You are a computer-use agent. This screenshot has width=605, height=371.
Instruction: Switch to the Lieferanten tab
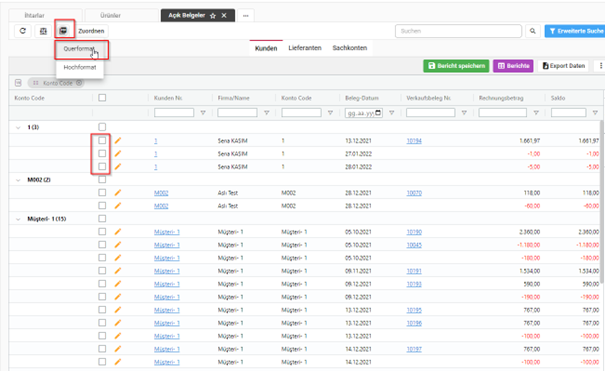pyautogui.click(x=305, y=48)
